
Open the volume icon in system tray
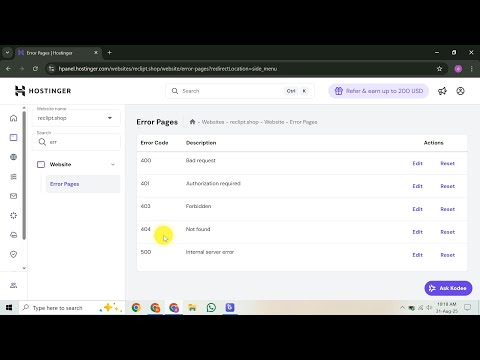point(429,308)
